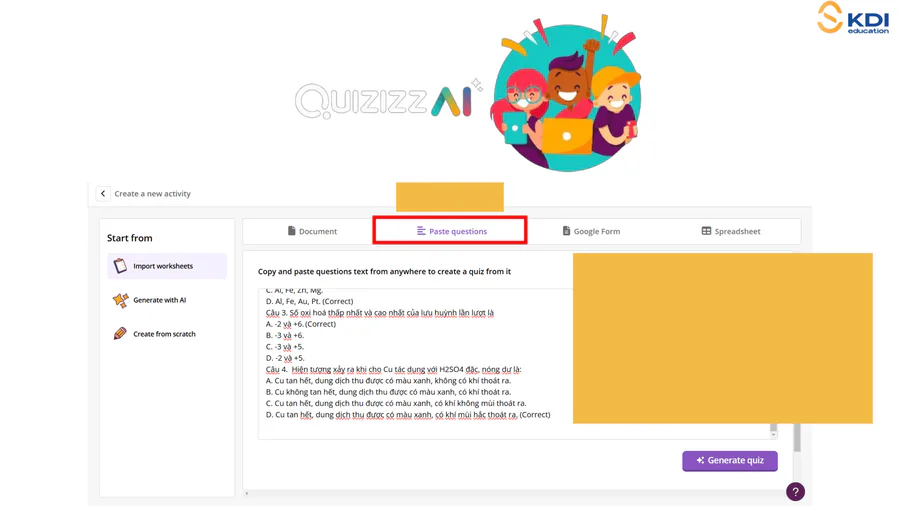Switch to the Paste questions tab
The width and height of the screenshot is (900, 506).
(450, 231)
